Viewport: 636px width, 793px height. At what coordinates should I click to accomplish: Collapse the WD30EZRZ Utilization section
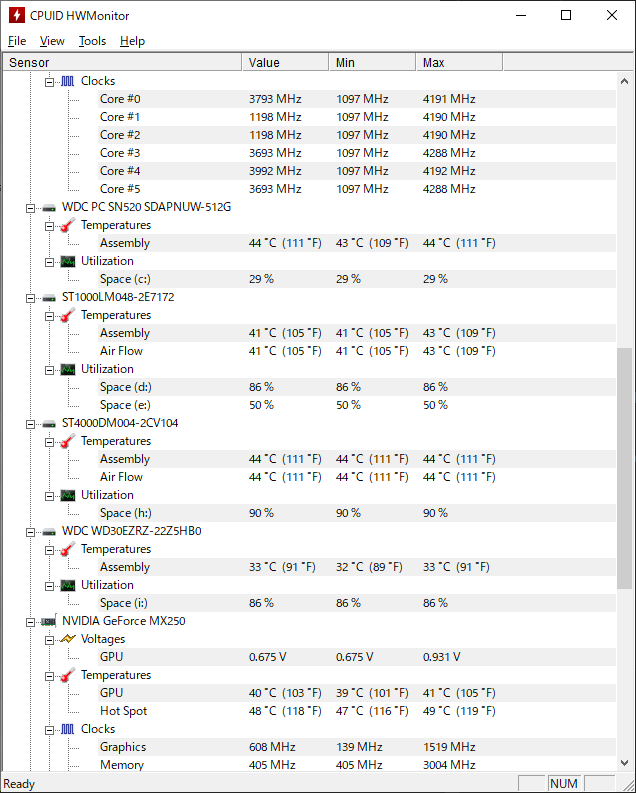pos(49,586)
